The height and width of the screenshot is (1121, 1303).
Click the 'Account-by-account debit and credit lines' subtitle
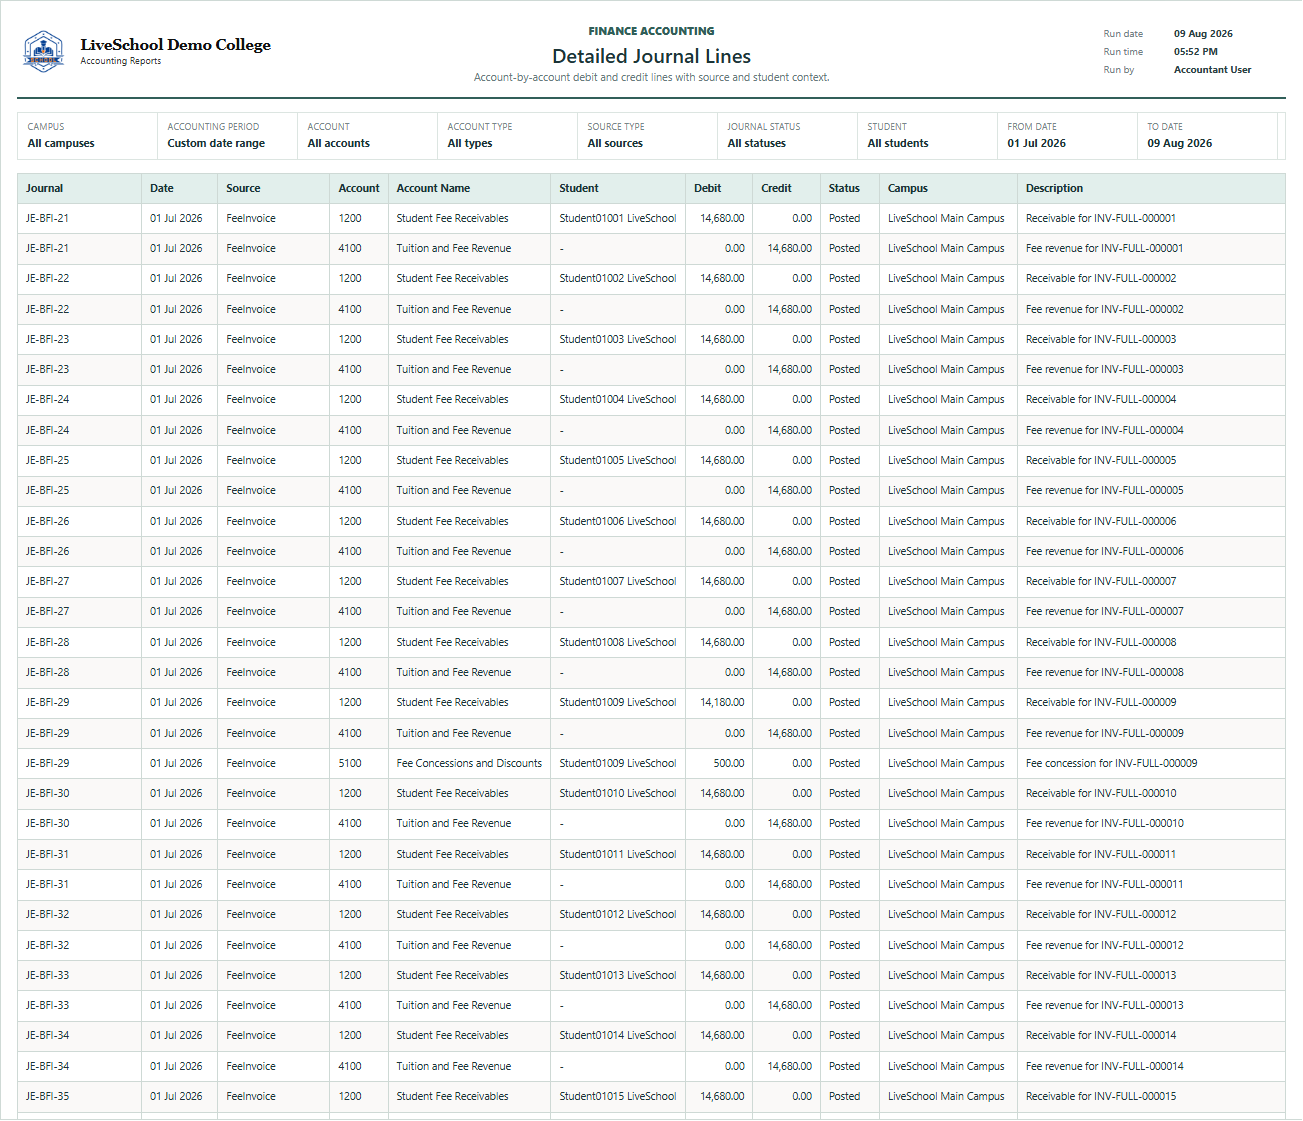click(651, 77)
